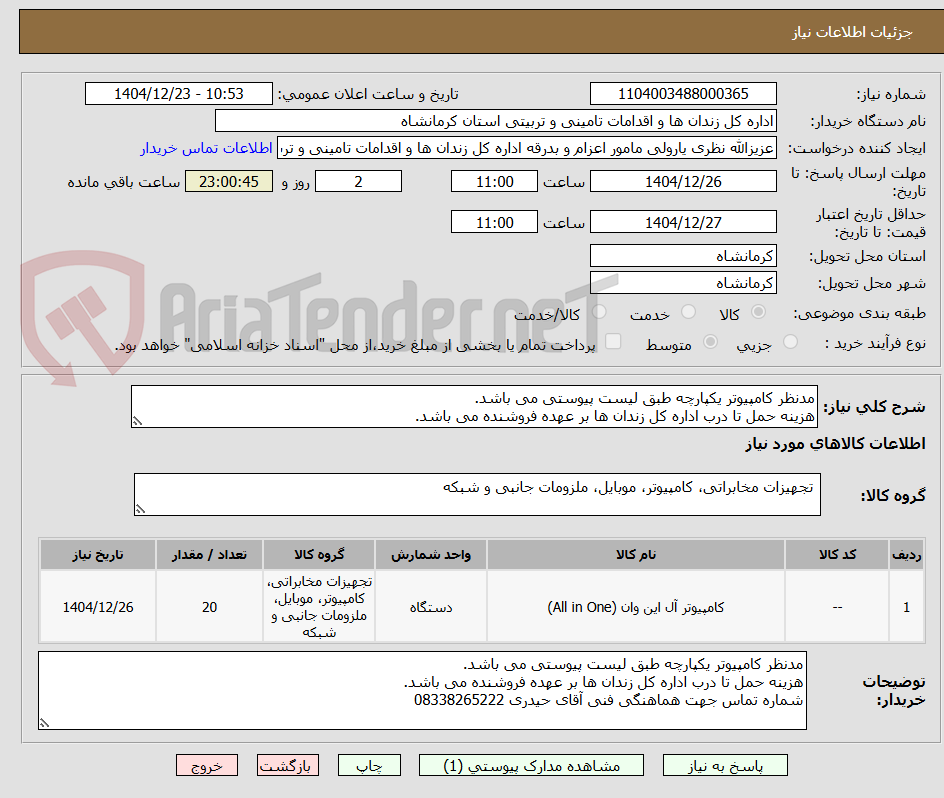
Task: Click the response deadline hour 11:00 field
Action: 494,181
